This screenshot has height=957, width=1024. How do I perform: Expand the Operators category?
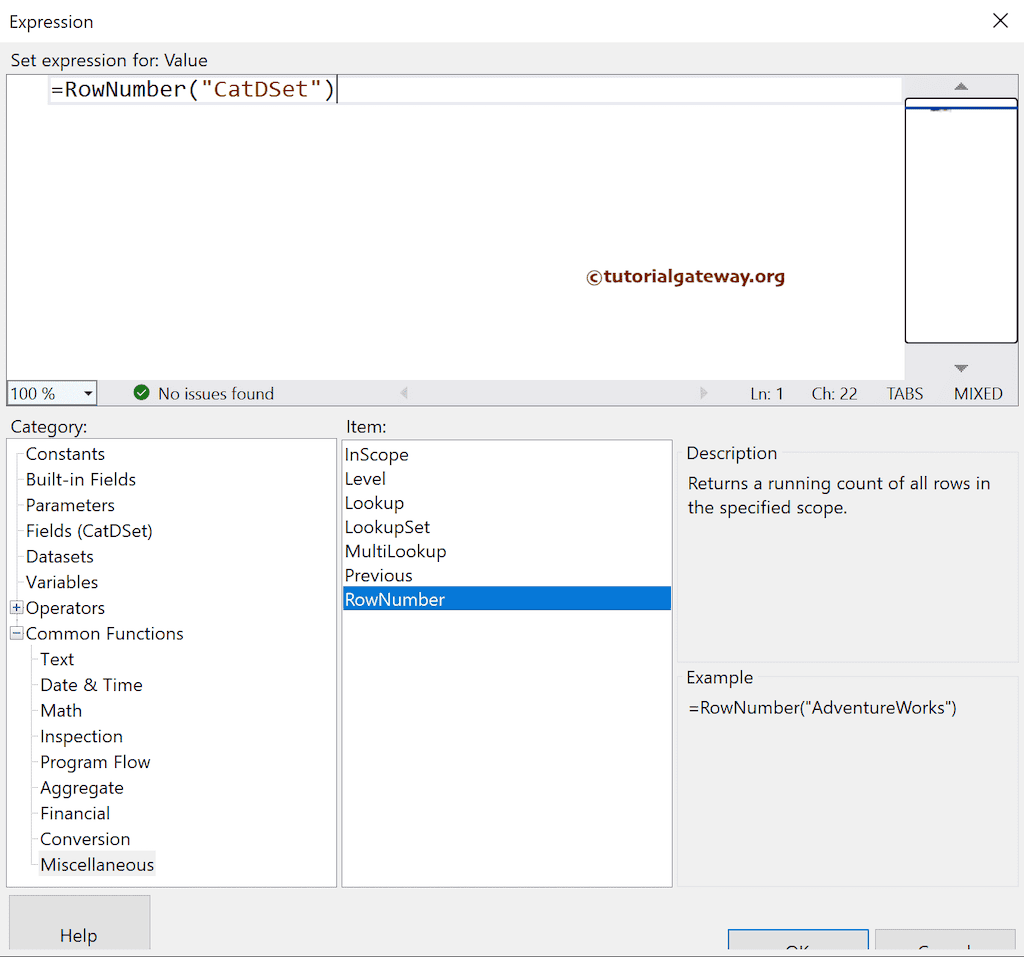pyautogui.click(x=15, y=608)
